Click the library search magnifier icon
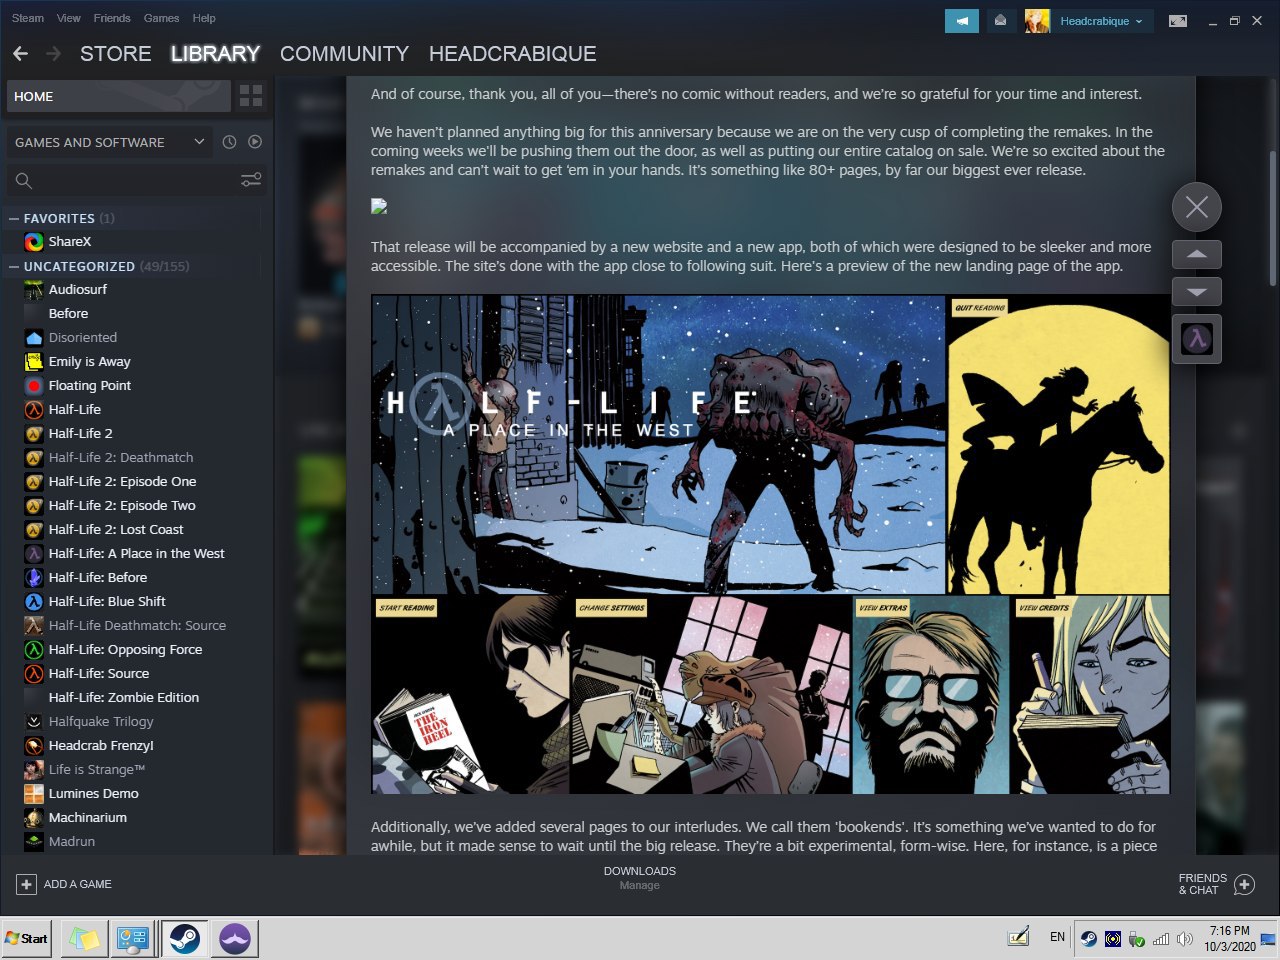This screenshot has height=960, width=1280. tap(24, 181)
